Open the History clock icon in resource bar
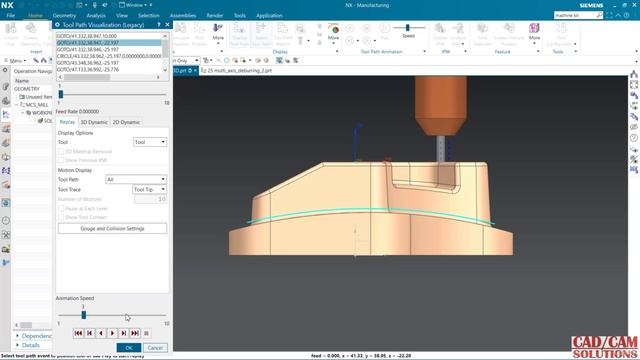Image resolution: width=640 pixels, height=360 pixels. 6,220
